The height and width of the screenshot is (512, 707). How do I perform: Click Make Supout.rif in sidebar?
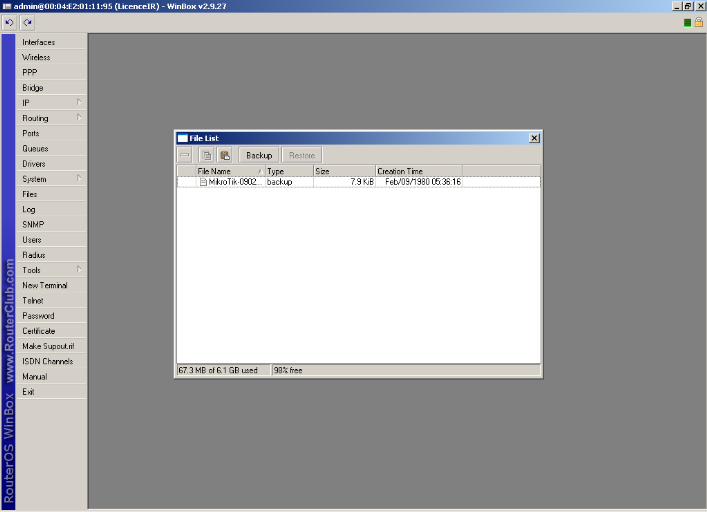click(51, 346)
